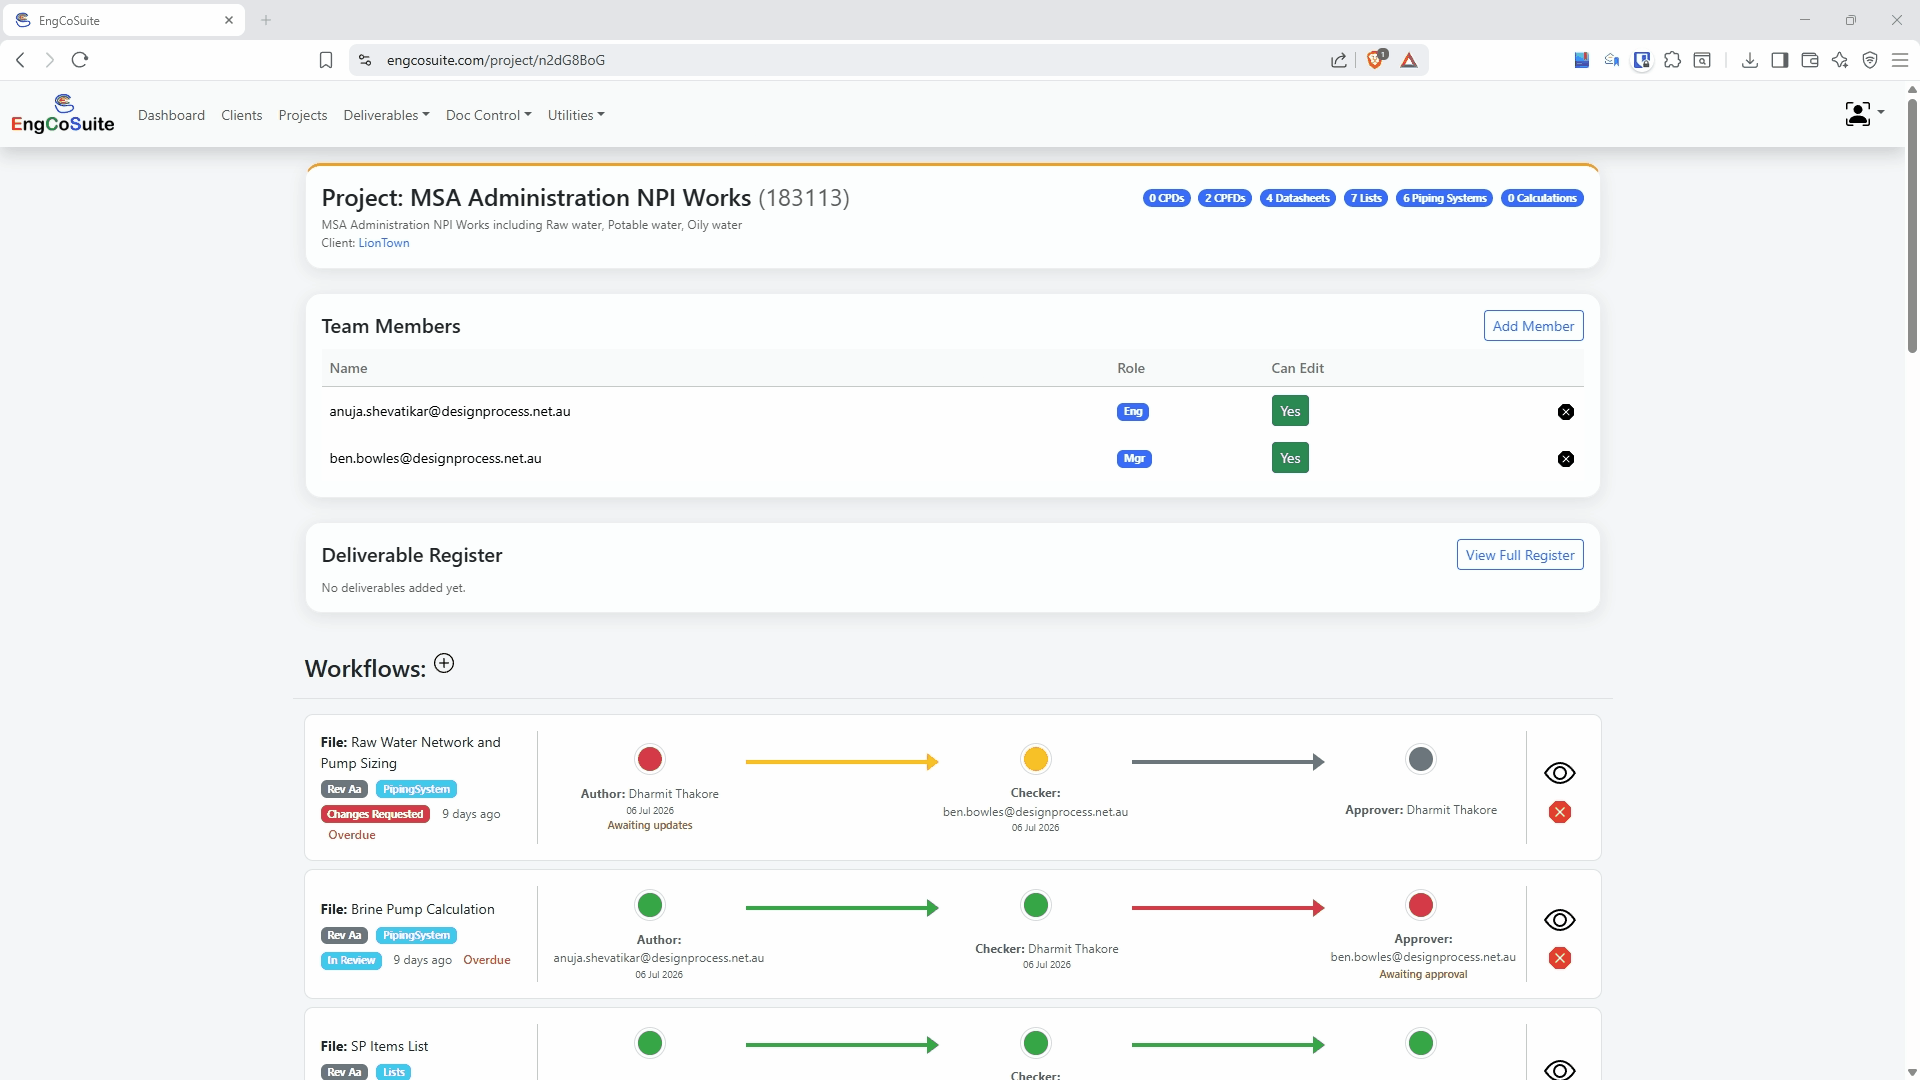Go back in browser history
The width and height of the screenshot is (1920, 1080).
20,60
